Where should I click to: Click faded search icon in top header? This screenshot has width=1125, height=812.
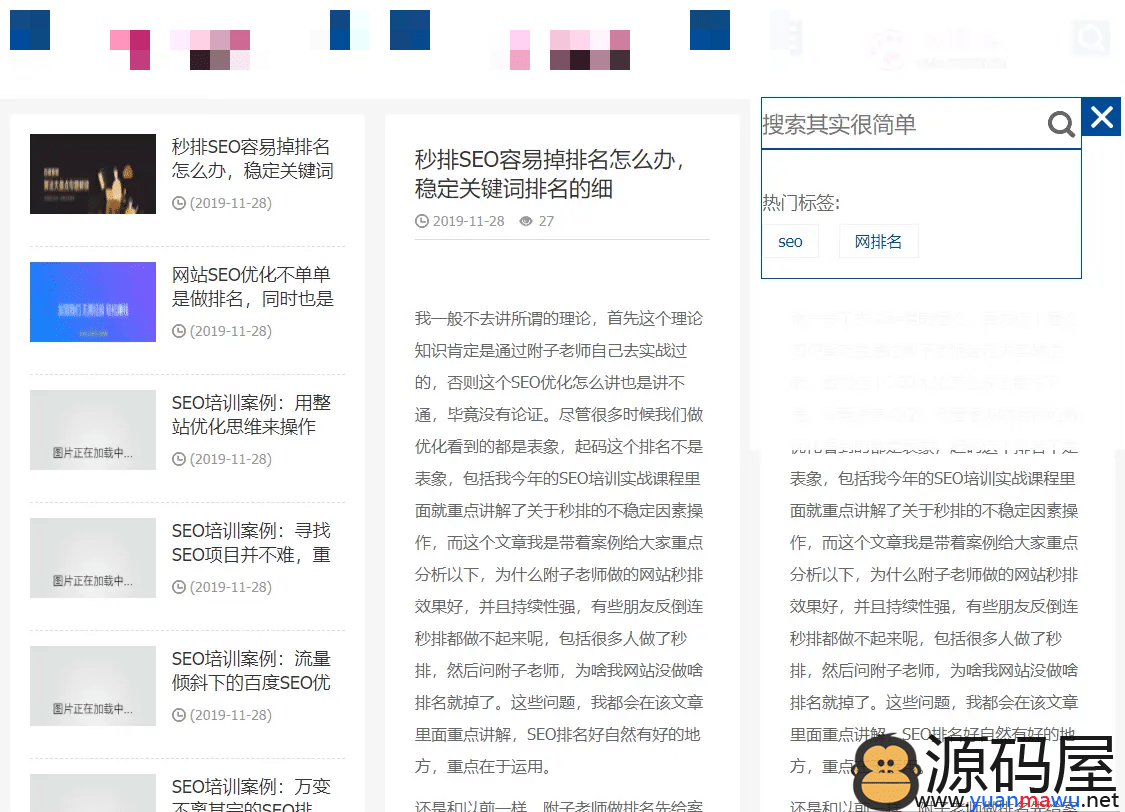[x=1091, y=37]
